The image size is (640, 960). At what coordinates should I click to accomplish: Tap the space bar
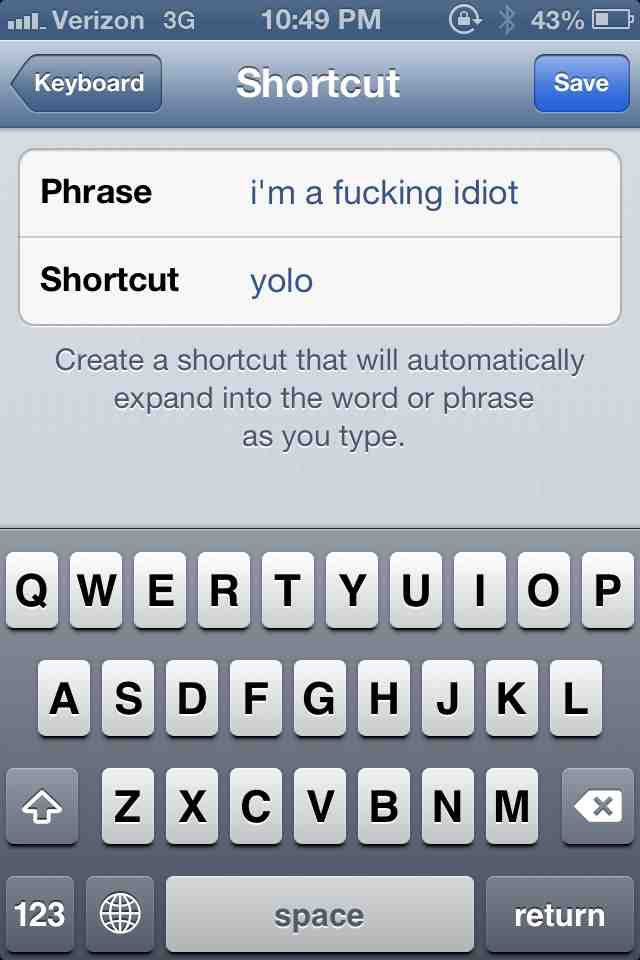point(320,914)
